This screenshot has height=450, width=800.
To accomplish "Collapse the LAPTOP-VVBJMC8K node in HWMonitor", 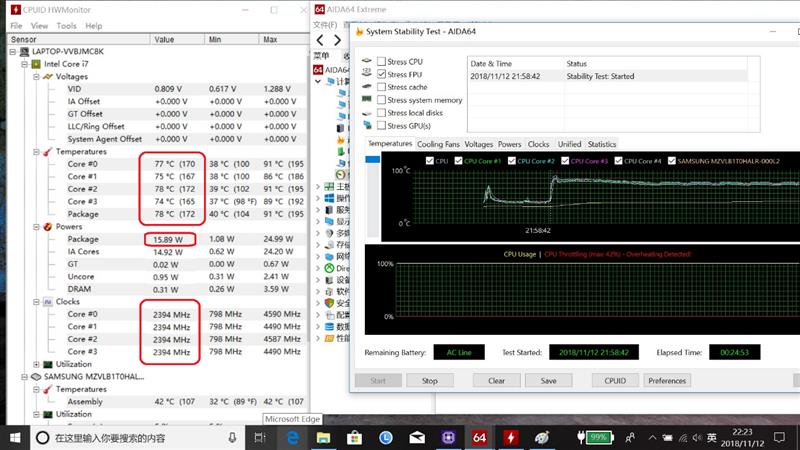I will pos(13,52).
